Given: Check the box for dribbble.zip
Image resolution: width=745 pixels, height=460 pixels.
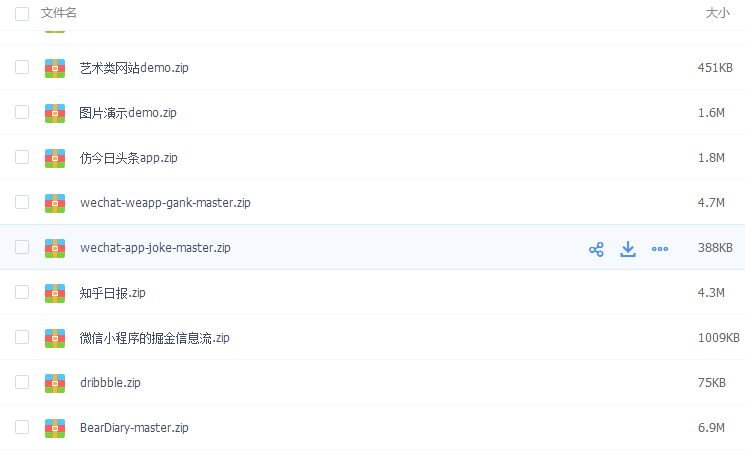Looking at the screenshot, I should 22,382.
